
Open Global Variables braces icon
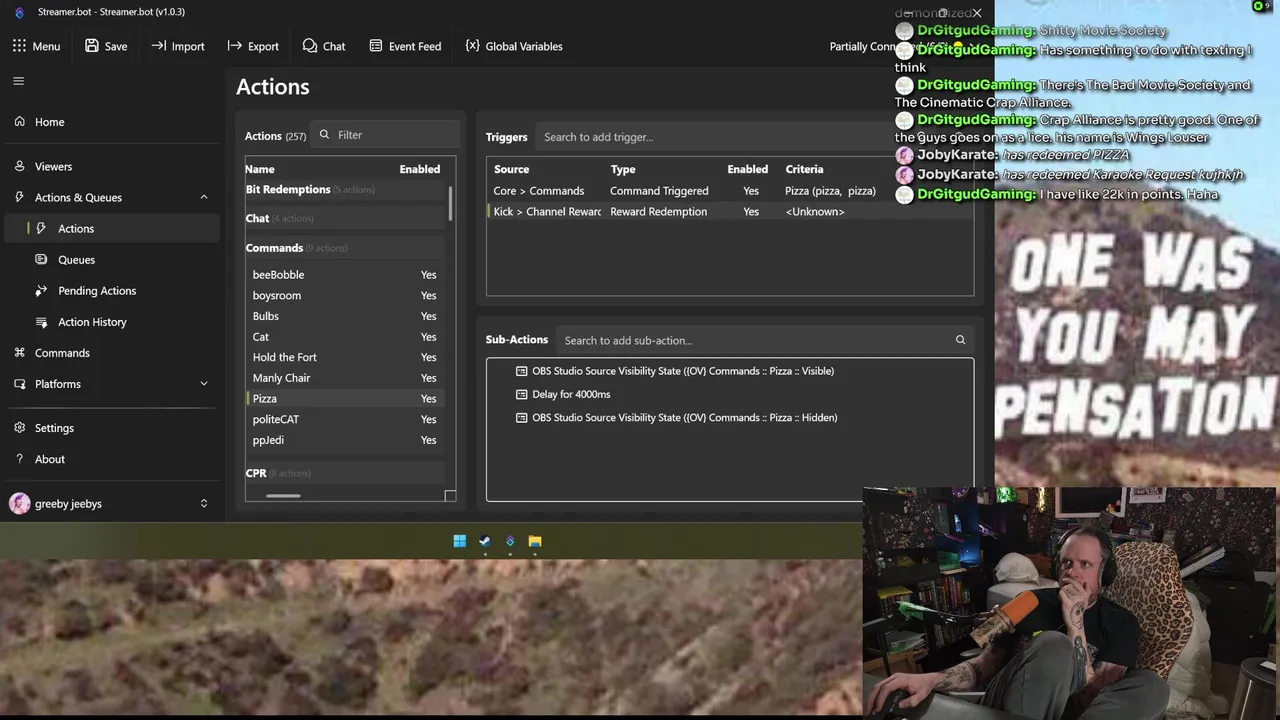(472, 46)
